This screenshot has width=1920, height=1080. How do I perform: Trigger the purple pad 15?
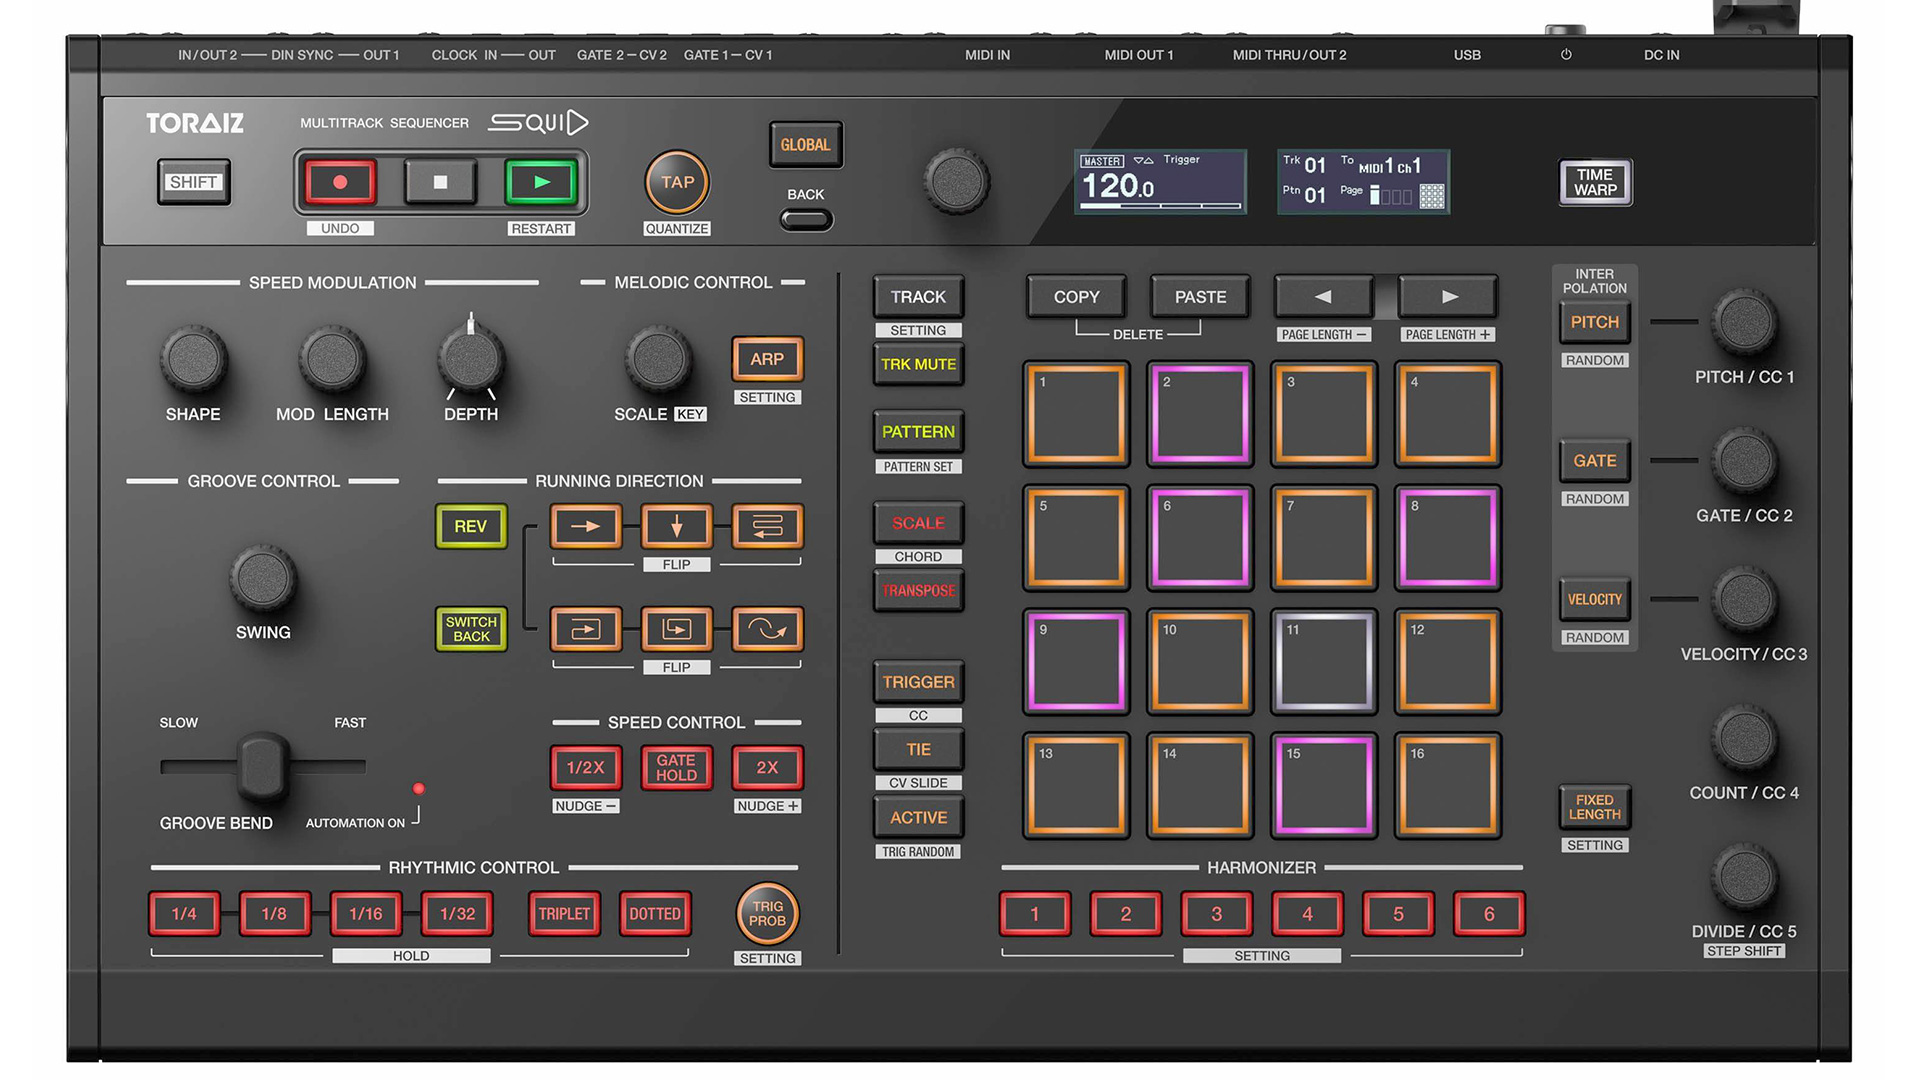click(1324, 786)
